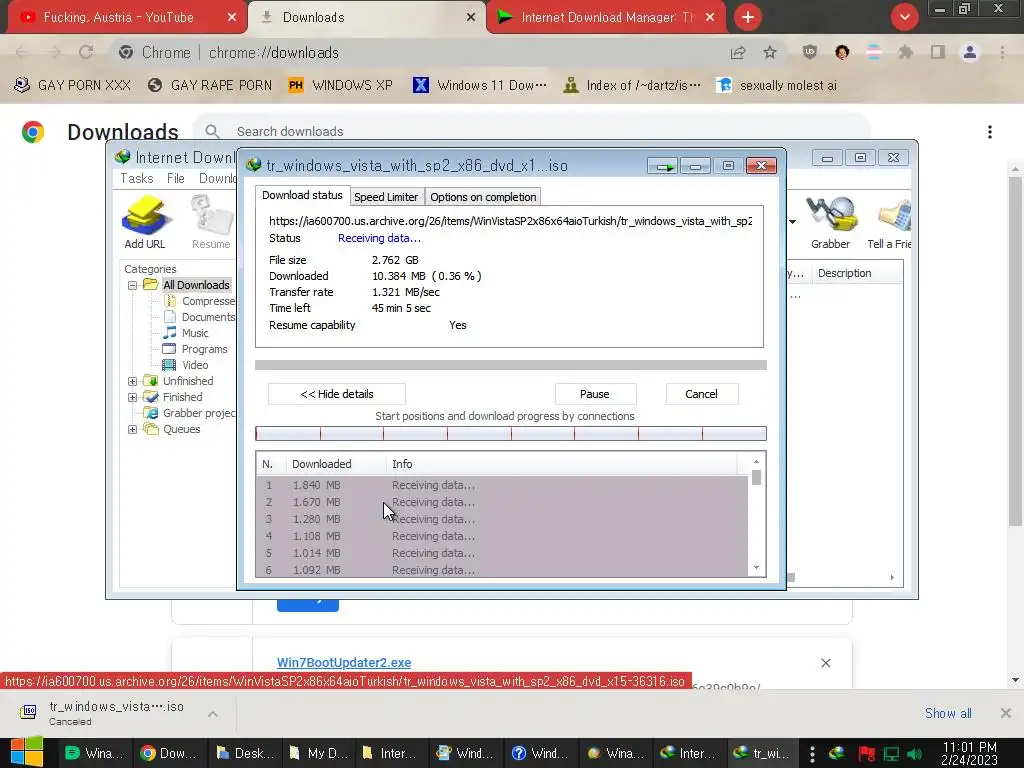This screenshot has width=1024, height=768.
Task: Open a new tab with plus button
Action: pos(748,17)
